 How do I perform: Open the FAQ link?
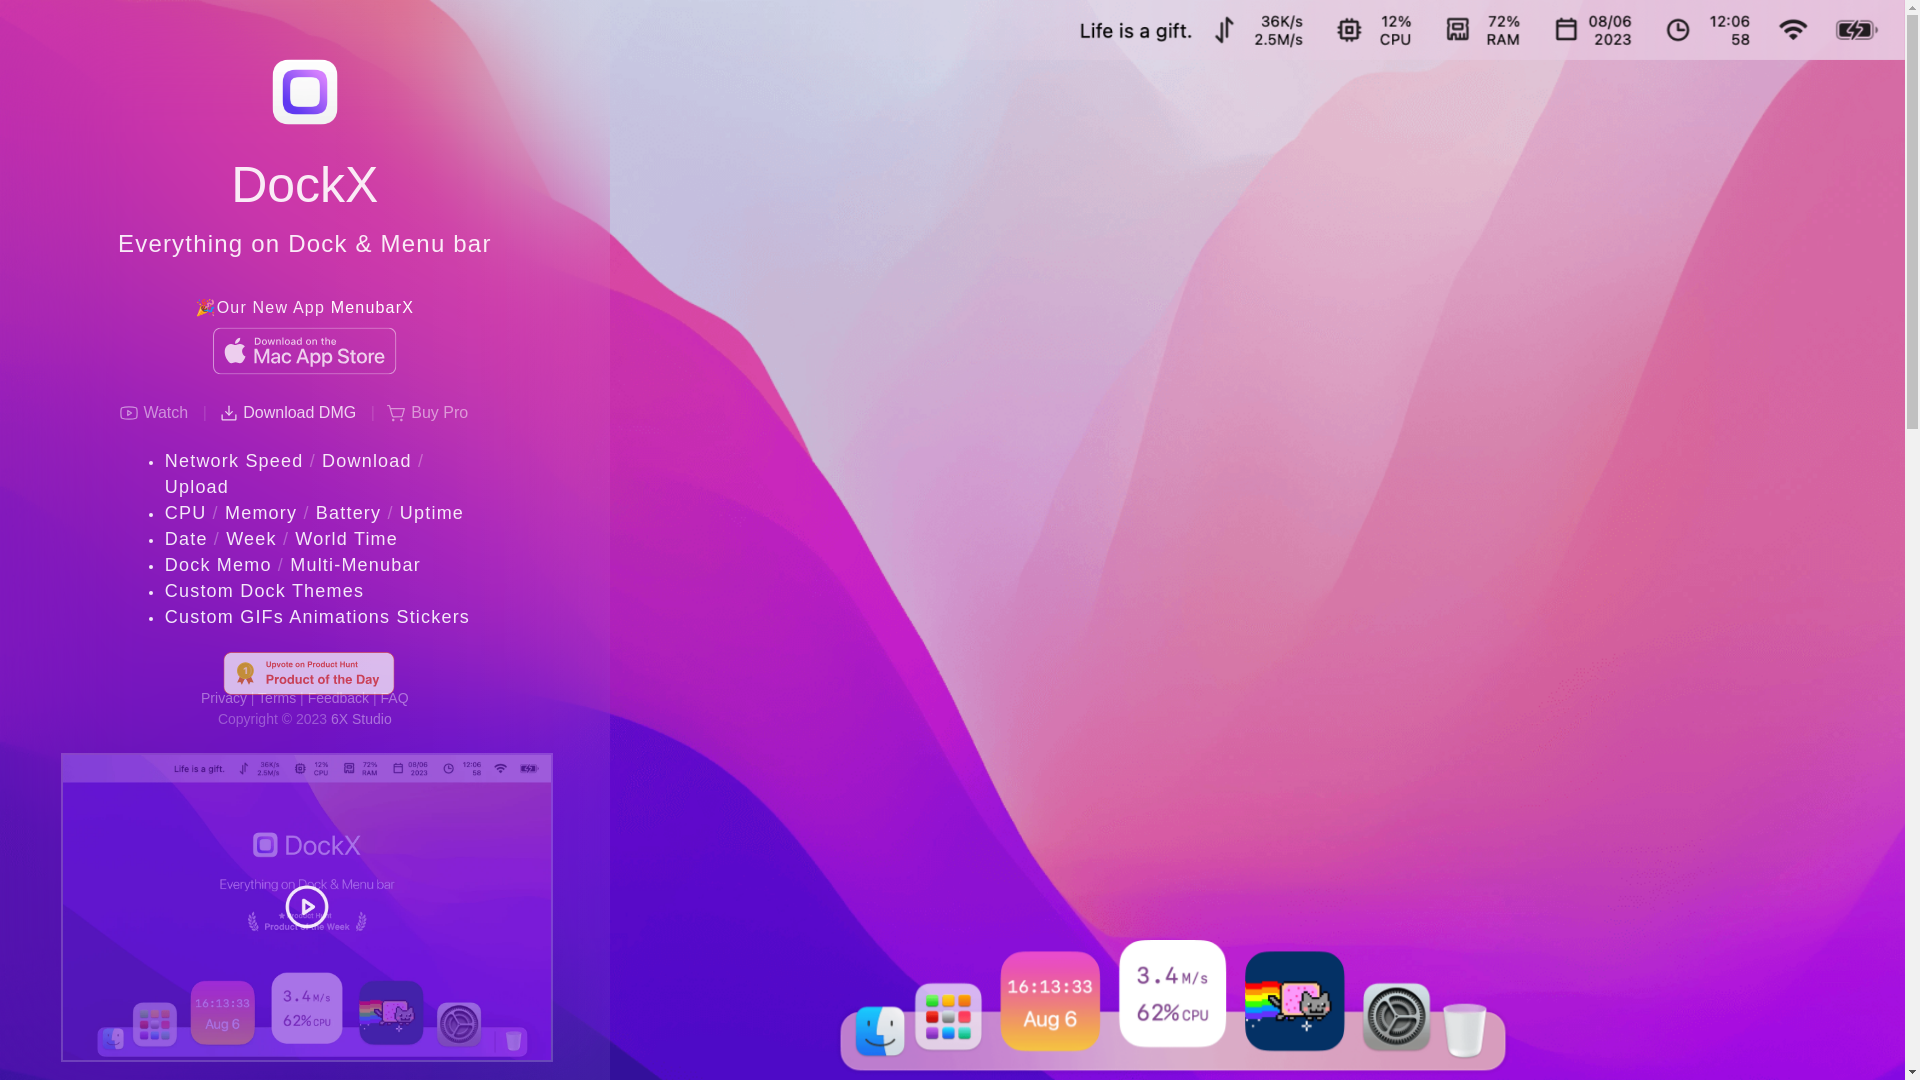tap(394, 698)
